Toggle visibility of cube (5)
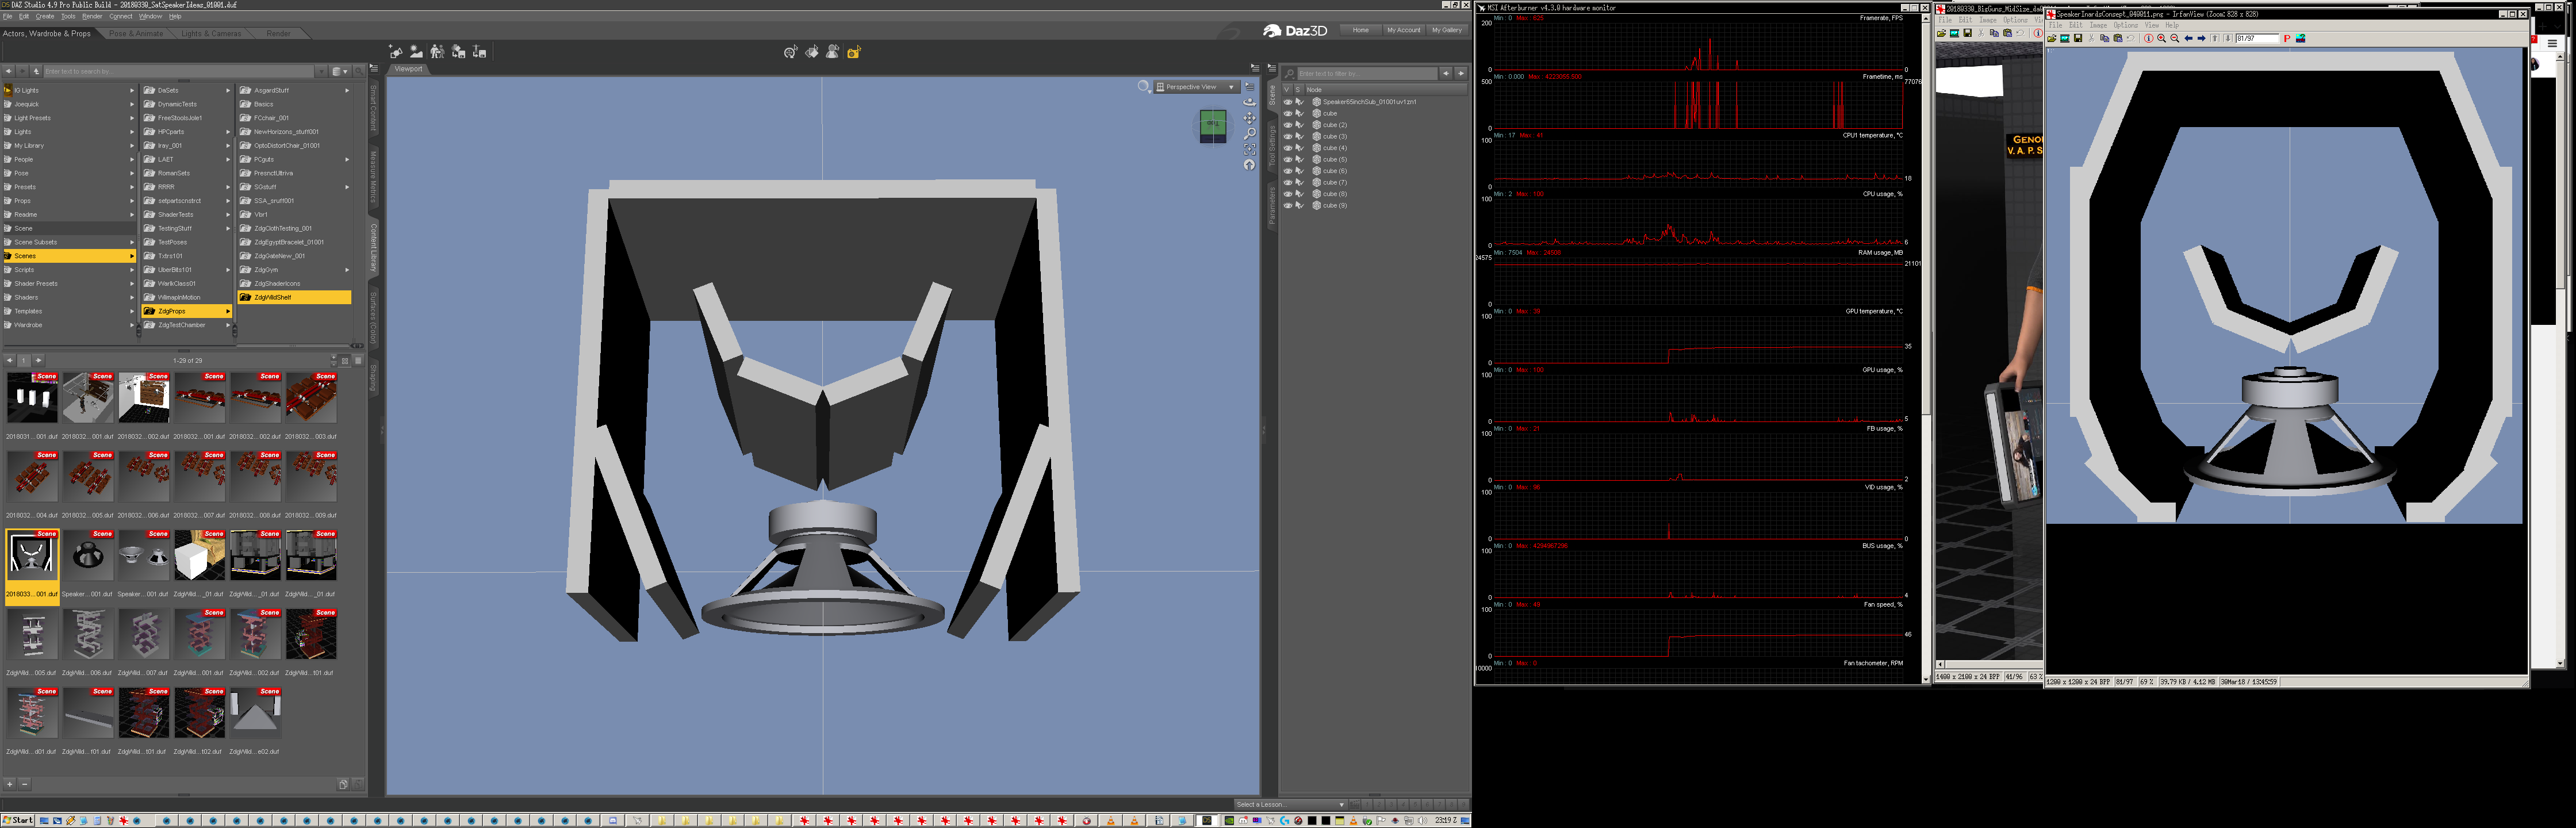The height and width of the screenshot is (828, 2576). tap(1287, 159)
